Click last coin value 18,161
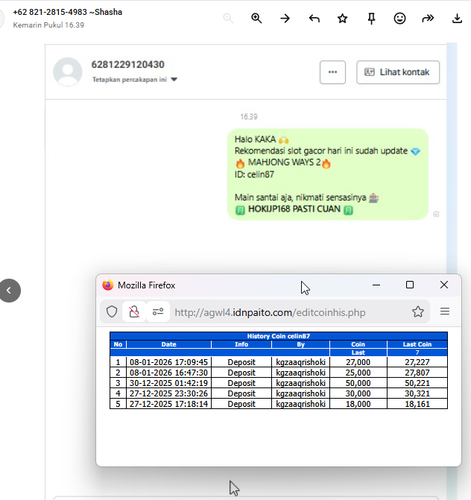This screenshot has width=471, height=500. [x=417, y=404]
